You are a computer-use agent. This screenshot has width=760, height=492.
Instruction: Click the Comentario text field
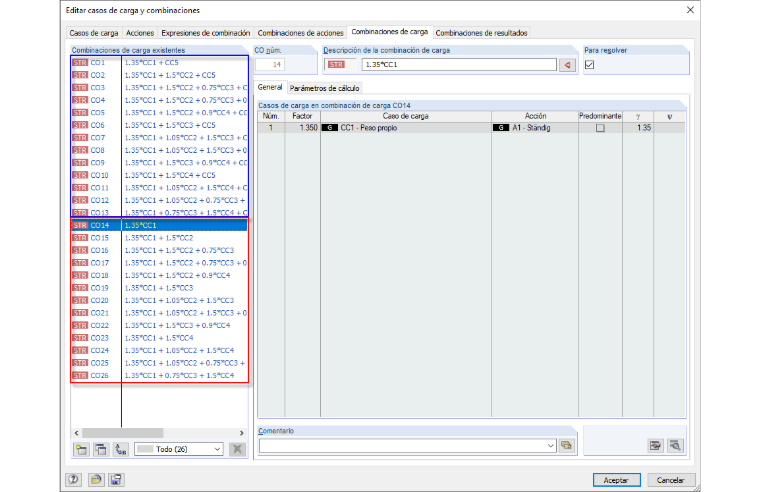(402, 445)
